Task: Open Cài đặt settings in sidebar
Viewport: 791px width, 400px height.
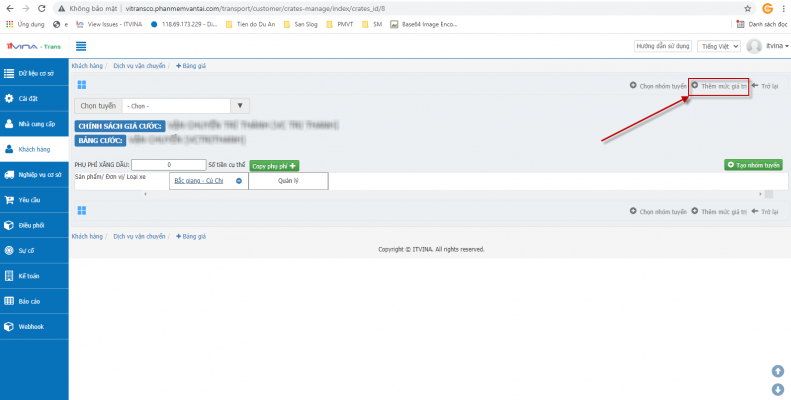Action: coord(34,99)
